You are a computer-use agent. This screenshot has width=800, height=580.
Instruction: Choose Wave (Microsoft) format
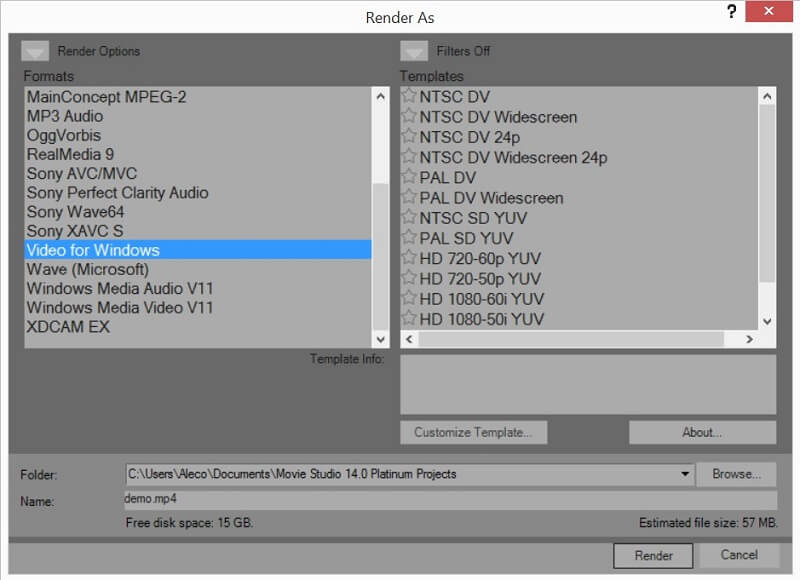tap(198, 269)
